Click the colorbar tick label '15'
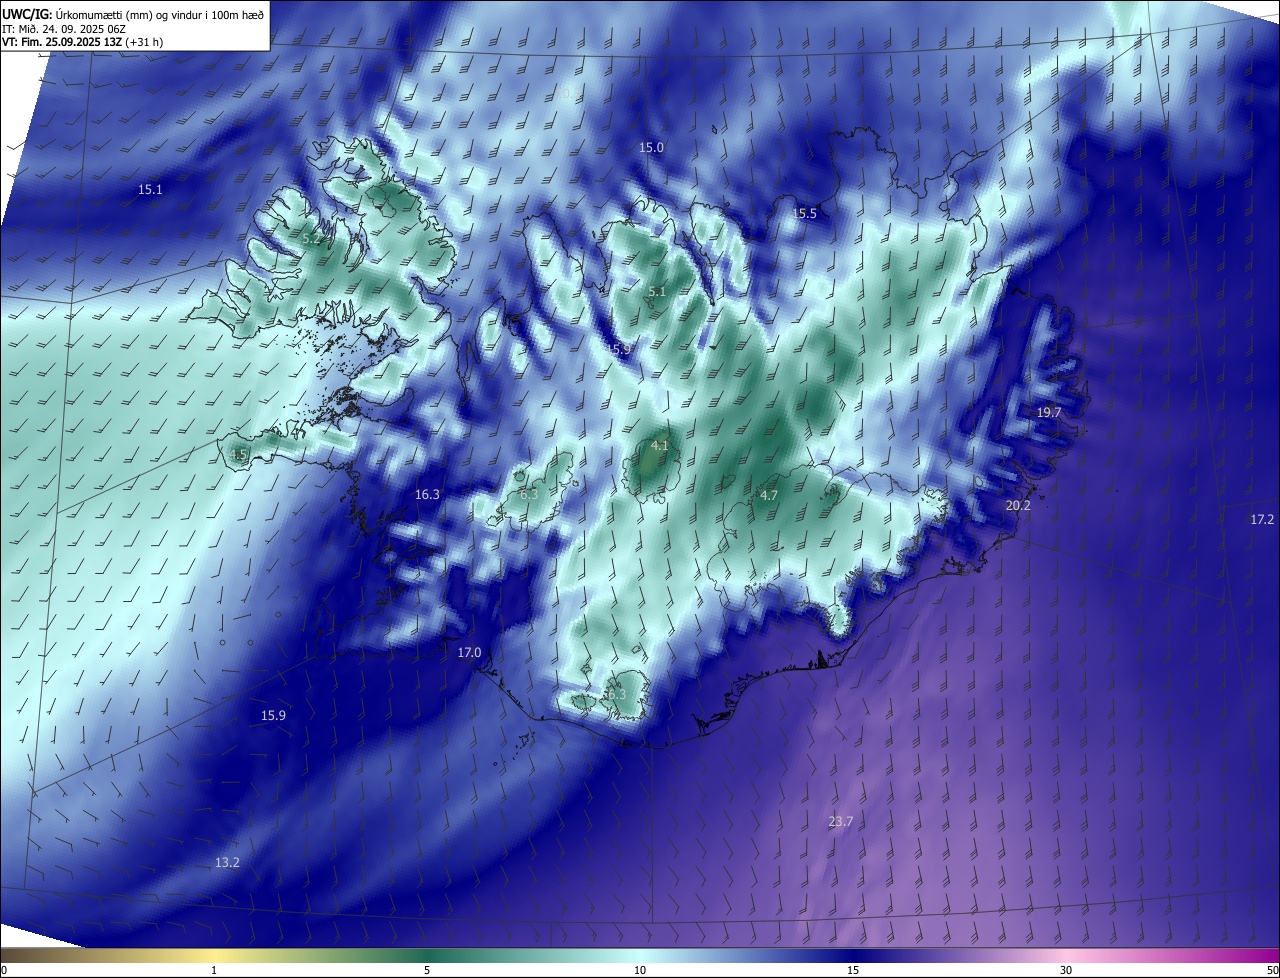The height and width of the screenshot is (978, 1280). click(x=853, y=970)
